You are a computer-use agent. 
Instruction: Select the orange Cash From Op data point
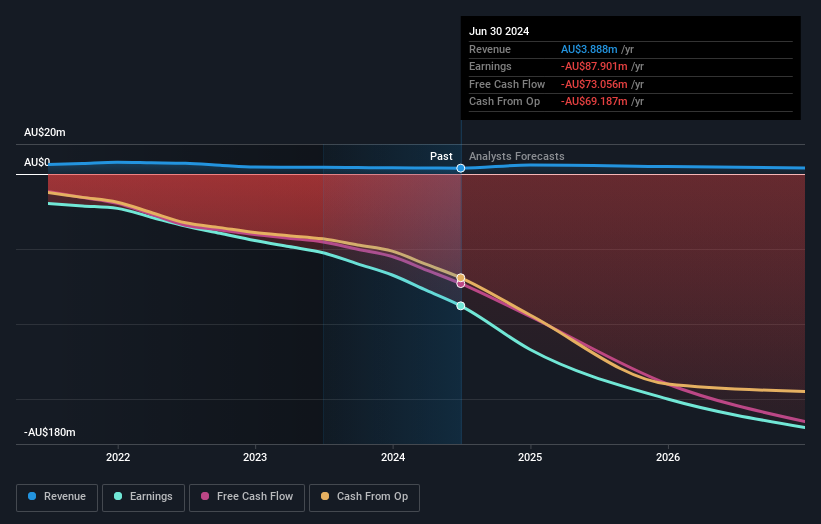pos(461,277)
